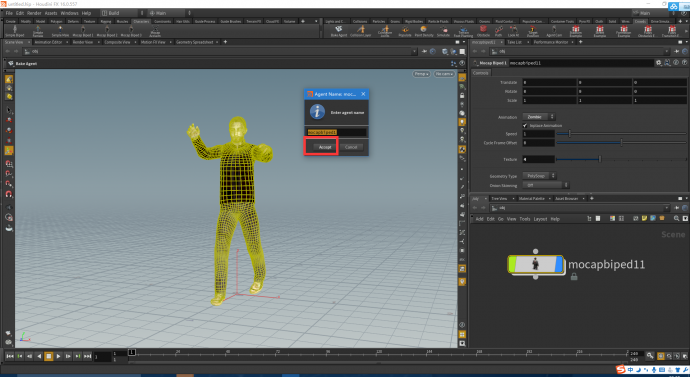Viewport: 690px width, 377px height.
Task: Click the Stadium Example shelf tool
Action: click(576, 31)
